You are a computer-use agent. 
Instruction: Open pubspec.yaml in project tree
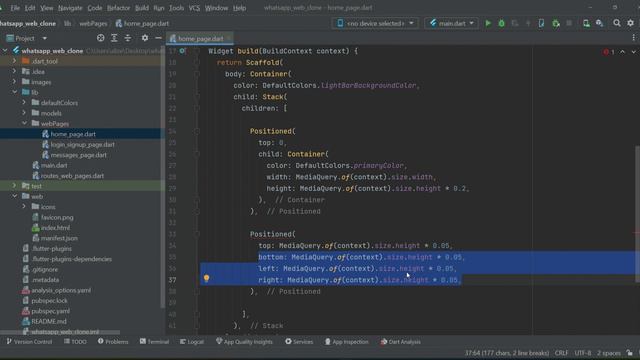tap(50, 311)
